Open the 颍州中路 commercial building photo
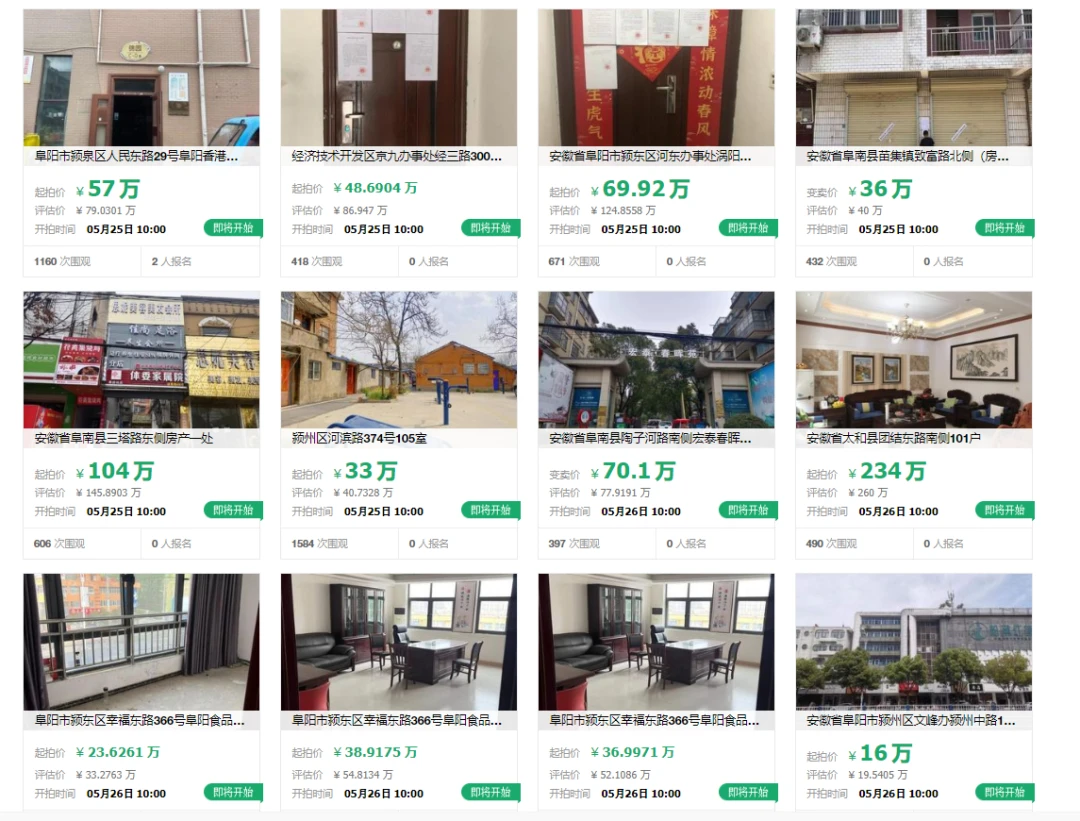The height and width of the screenshot is (821, 1080). (x=914, y=642)
